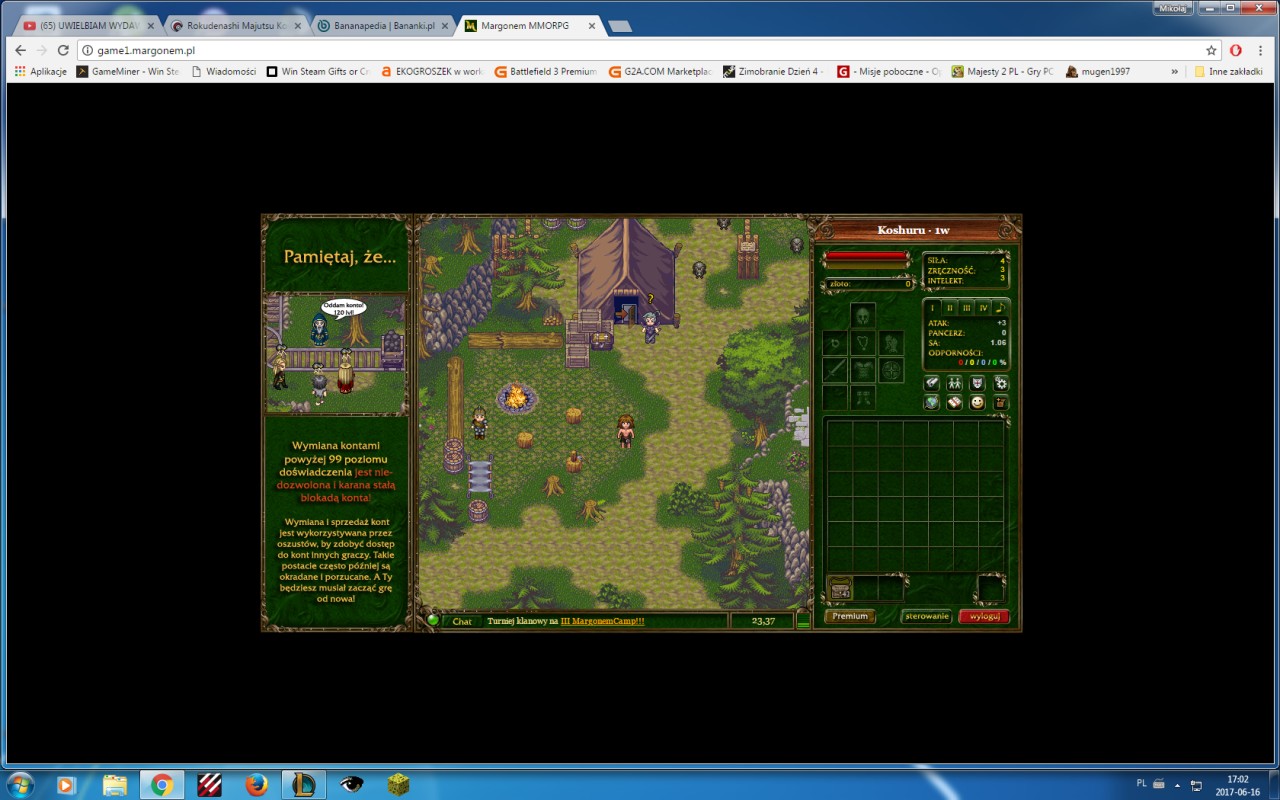Switch to the Bananapedia tab
This screenshot has width=1280, height=800.
click(x=383, y=25)
